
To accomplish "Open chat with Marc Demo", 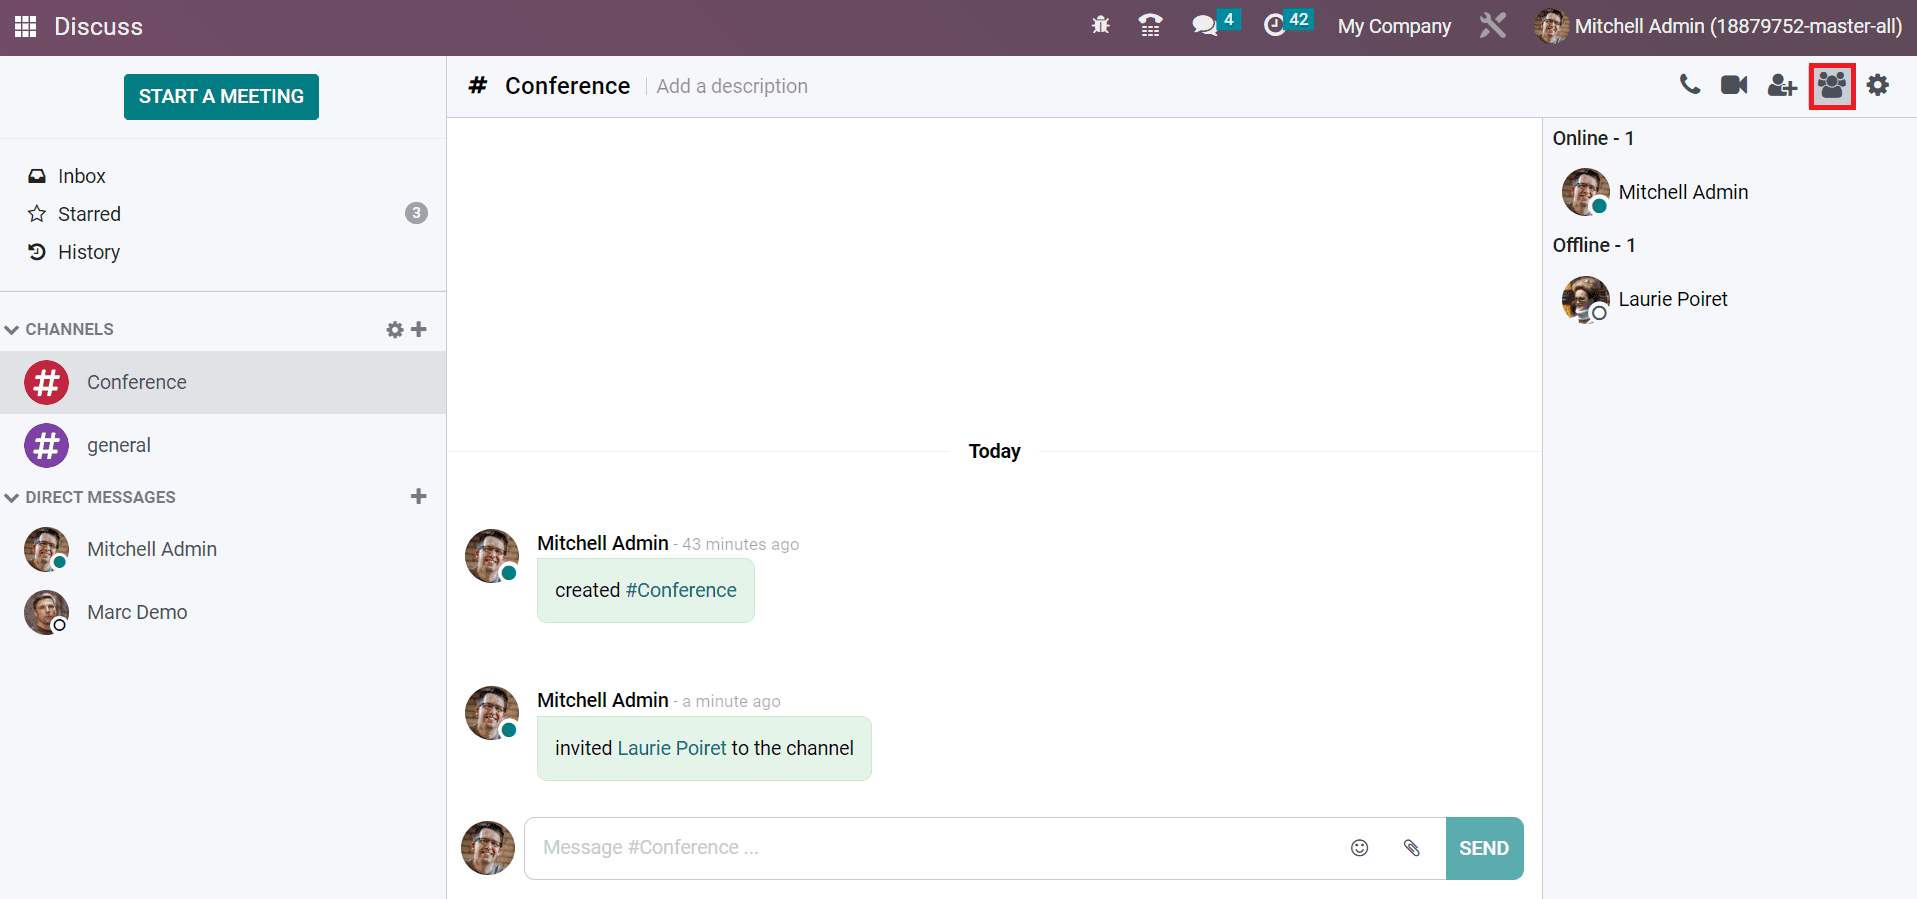I will coord(223,612).
